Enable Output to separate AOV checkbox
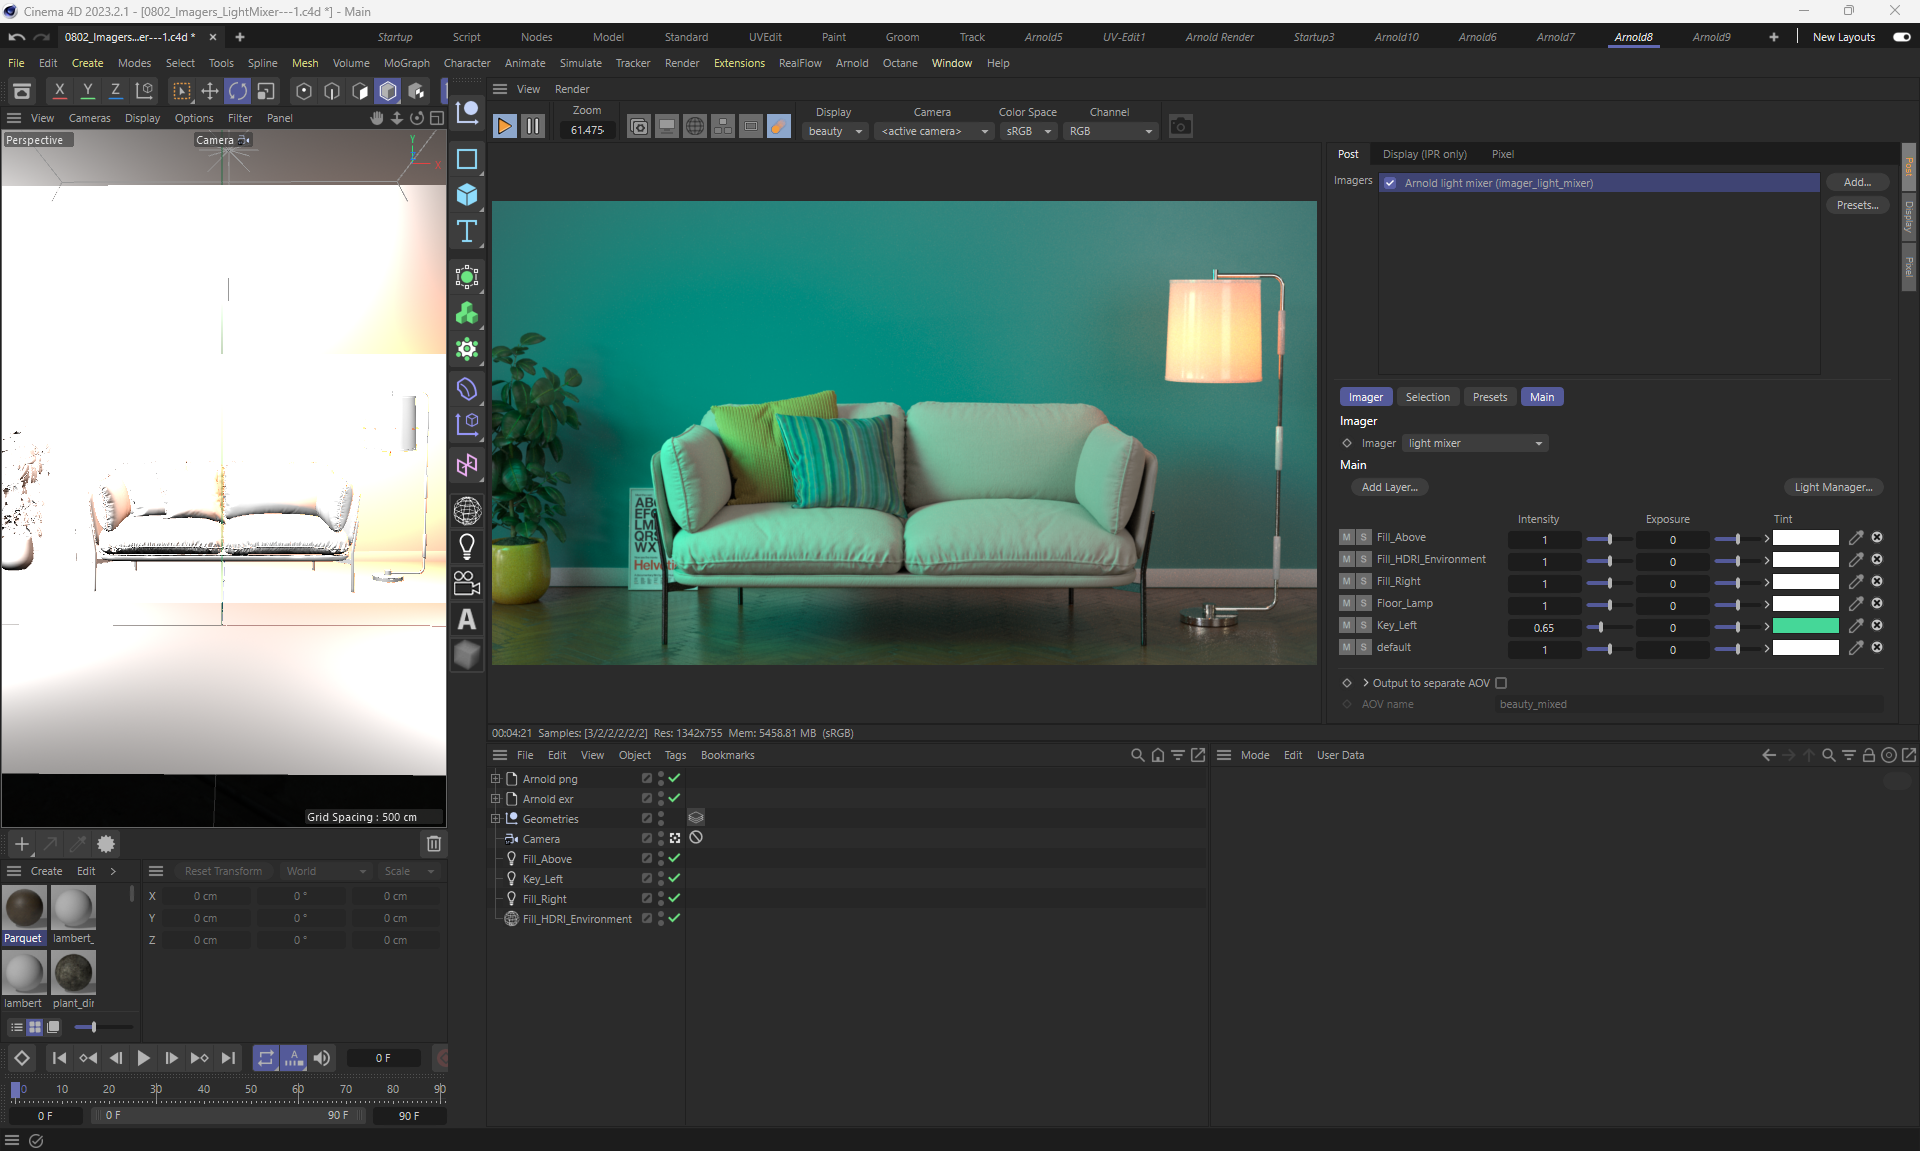 pos(1501,683)
